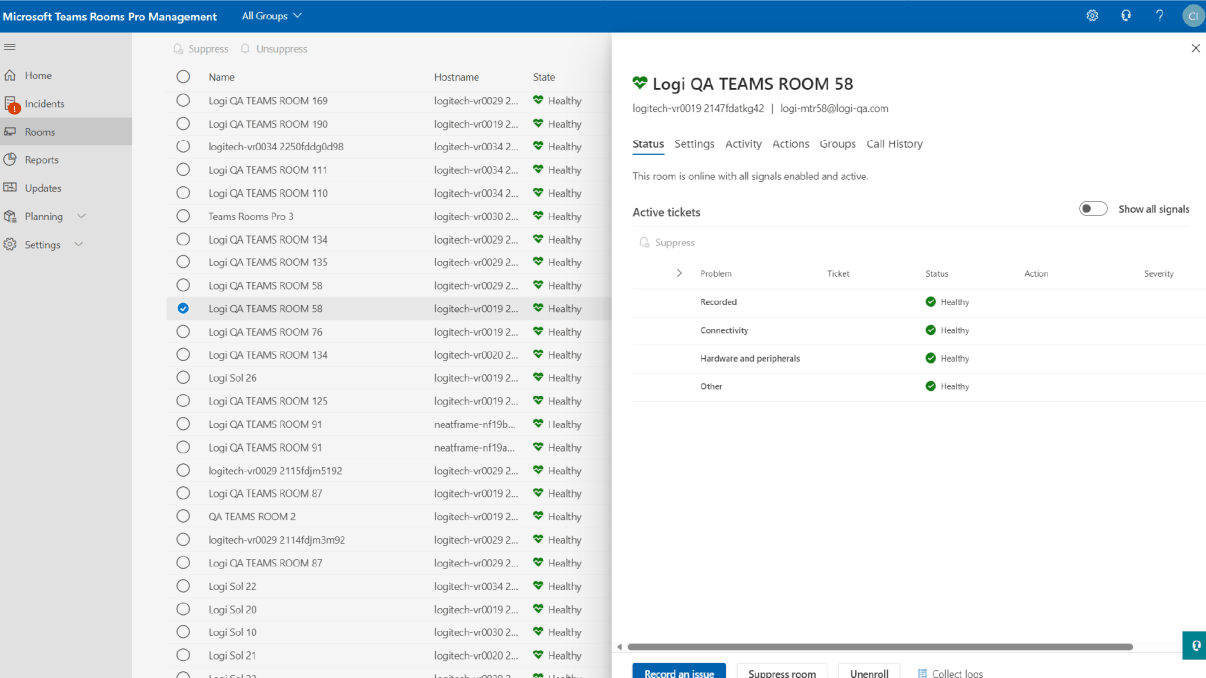The width and height of the screenshot is (1206, 678).
Task: Click the headset support icon in the top bar
Action: click(x=1126, y=16)
